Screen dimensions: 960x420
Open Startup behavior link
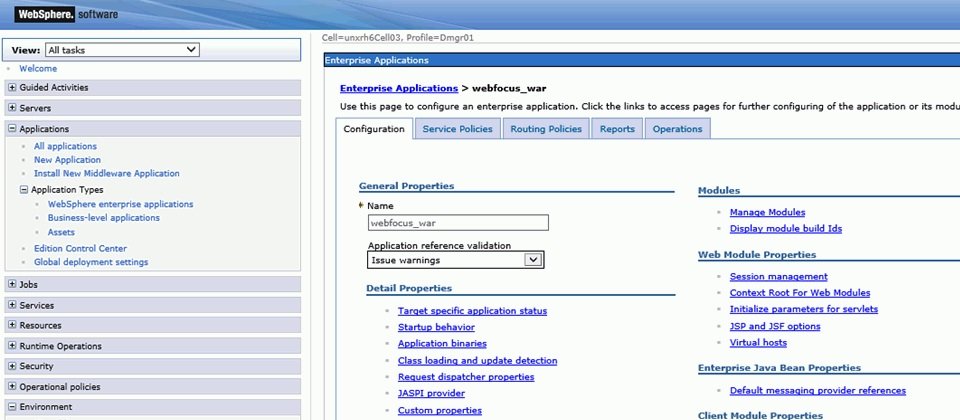click(436, 328)
